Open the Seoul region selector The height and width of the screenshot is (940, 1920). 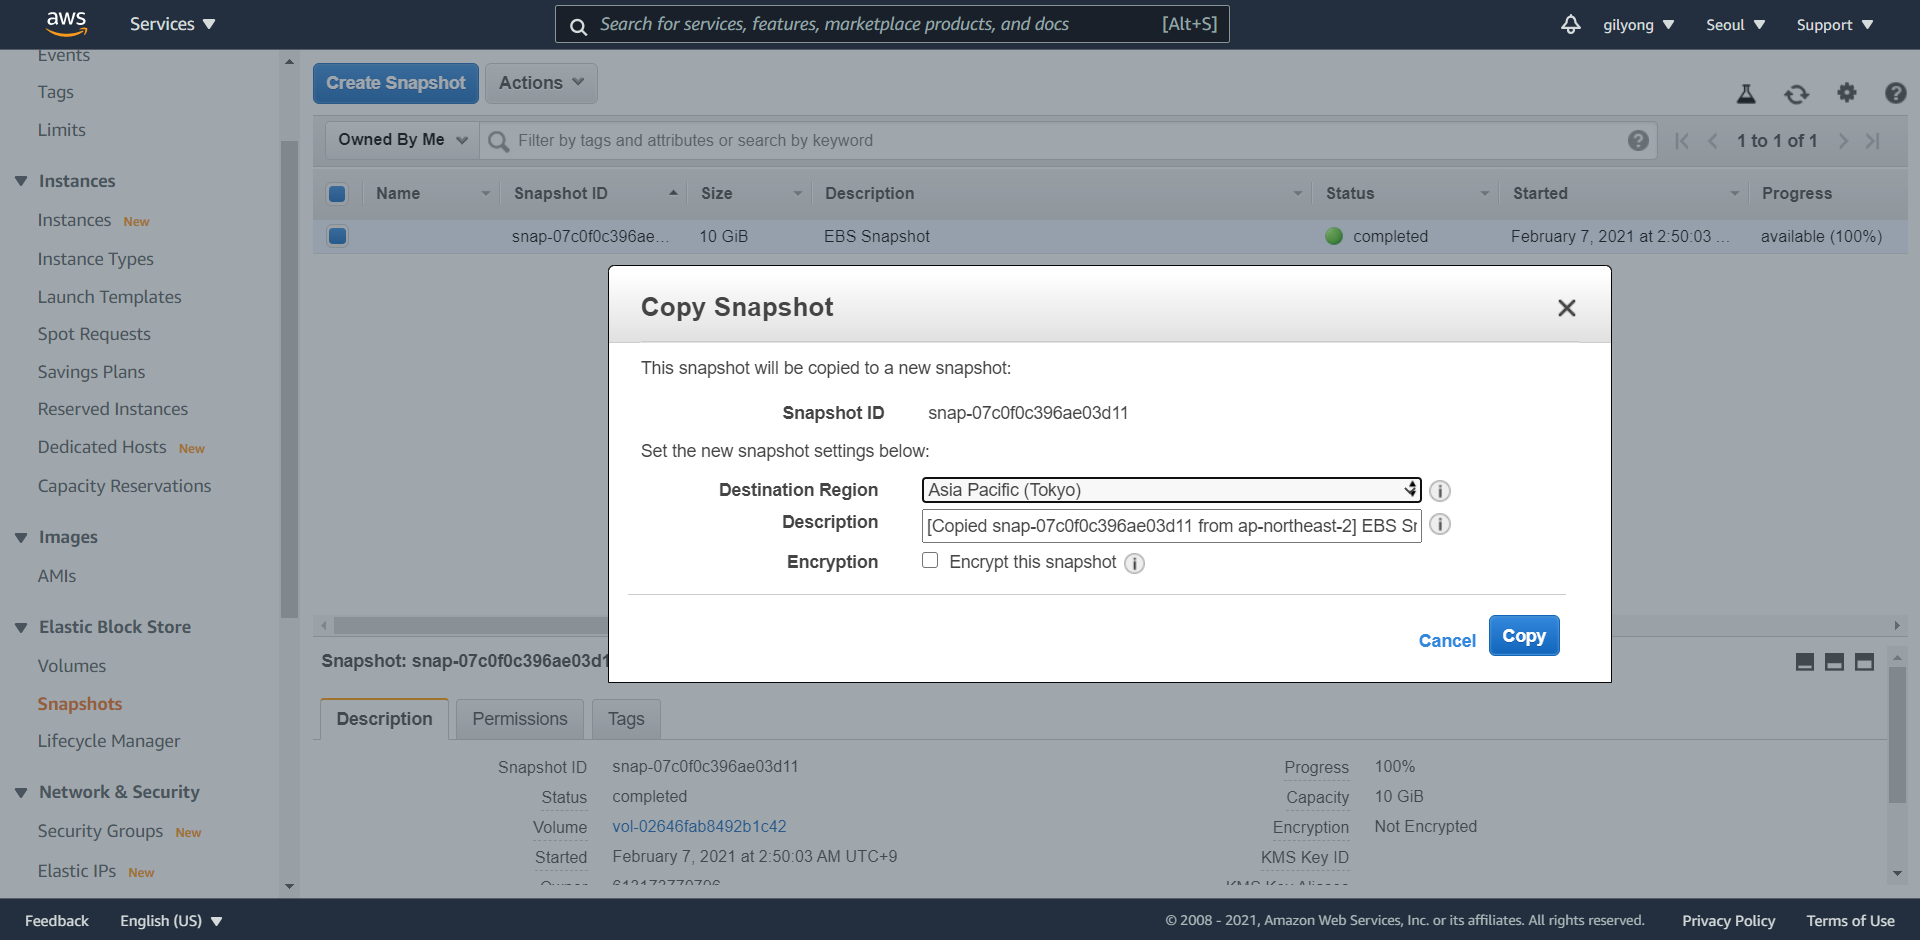coord(1735,25)
